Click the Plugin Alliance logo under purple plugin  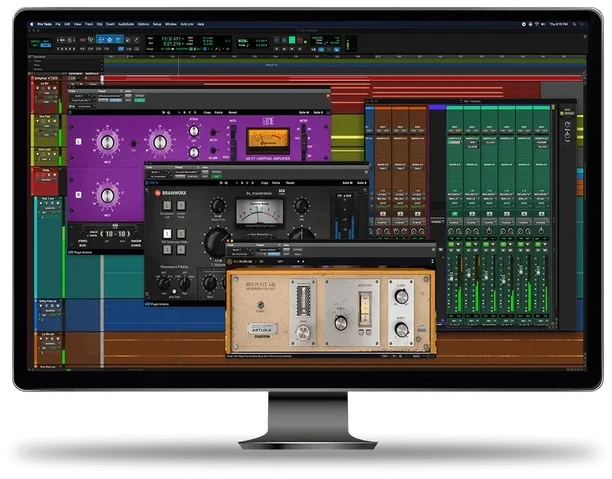tap(80, 253)
